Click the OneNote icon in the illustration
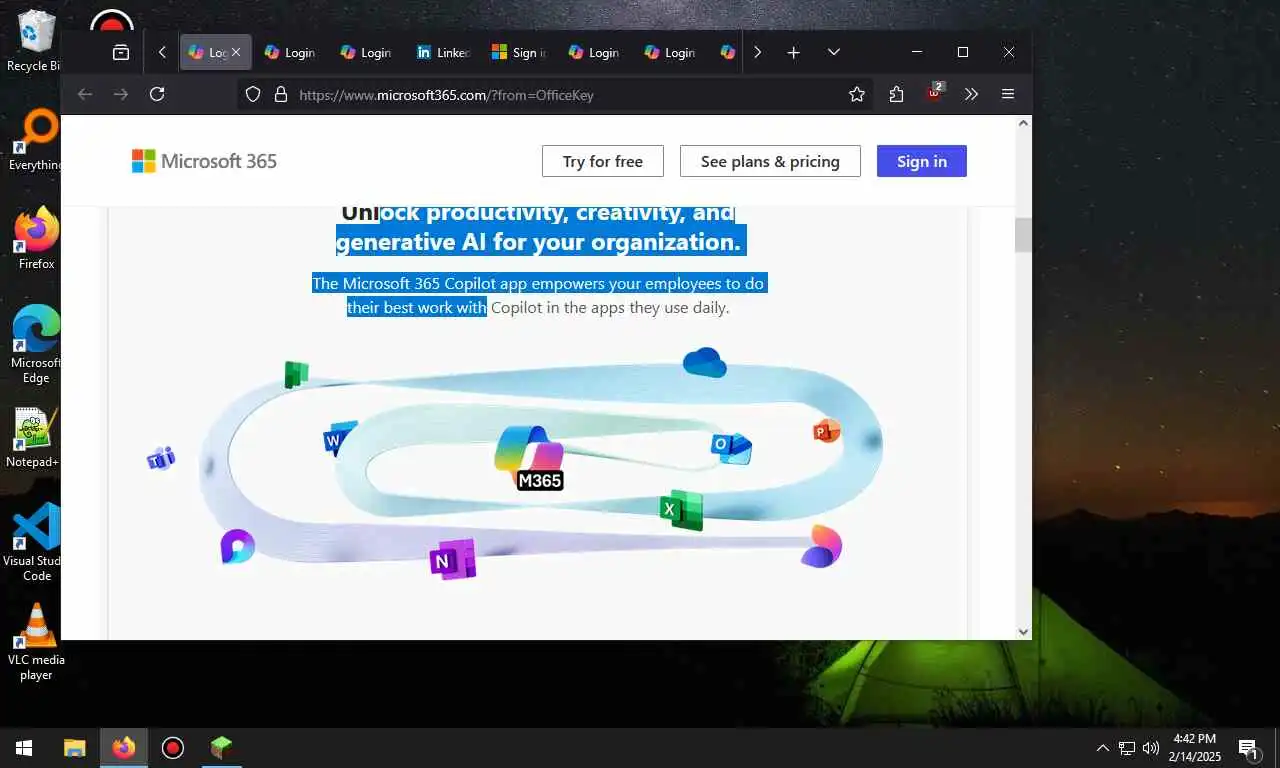The height and width of the screenshot is (768, 1280). tap(452, 559)
